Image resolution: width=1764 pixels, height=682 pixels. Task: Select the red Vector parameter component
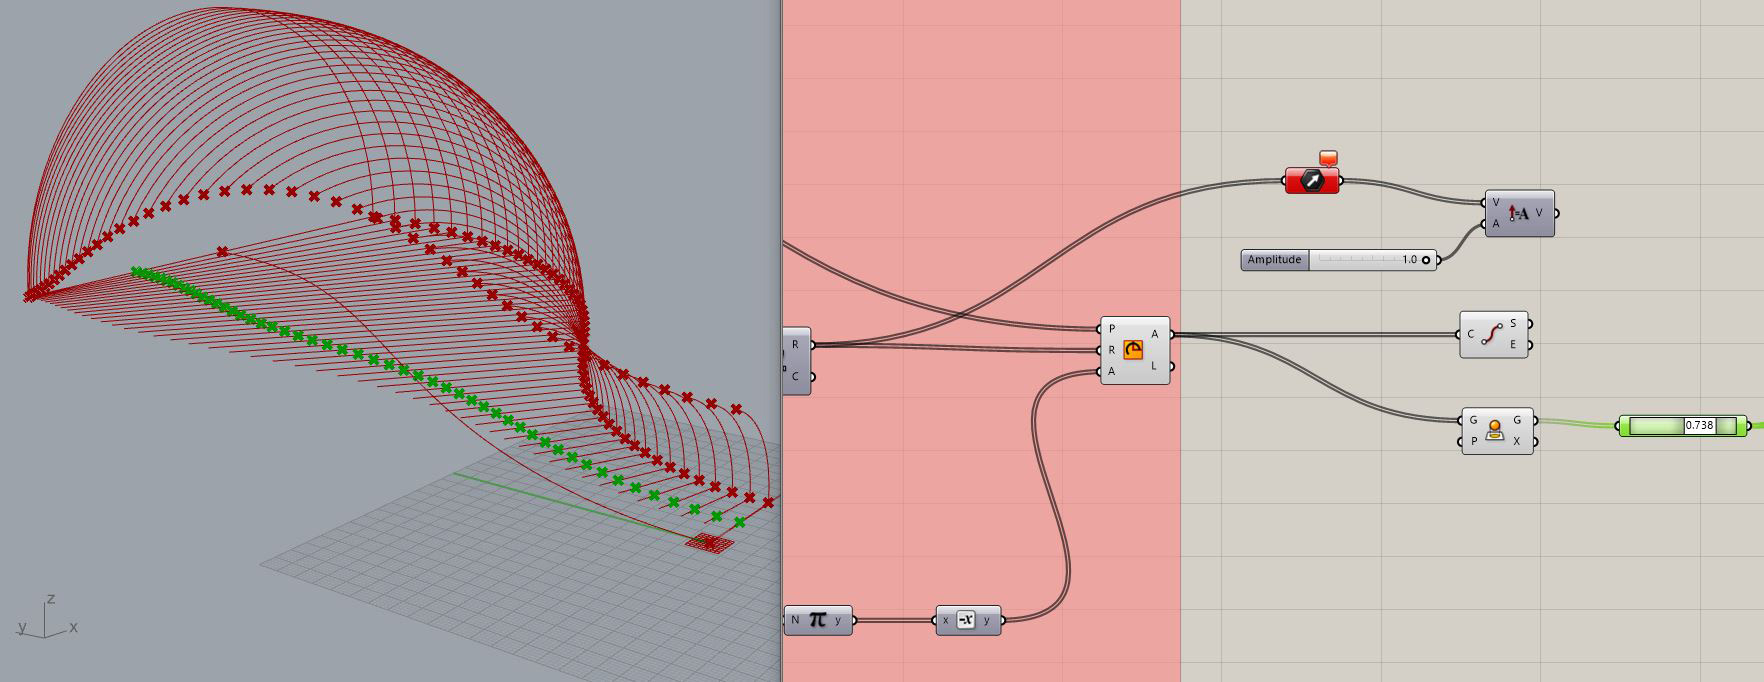click(x=1312, y=181)
